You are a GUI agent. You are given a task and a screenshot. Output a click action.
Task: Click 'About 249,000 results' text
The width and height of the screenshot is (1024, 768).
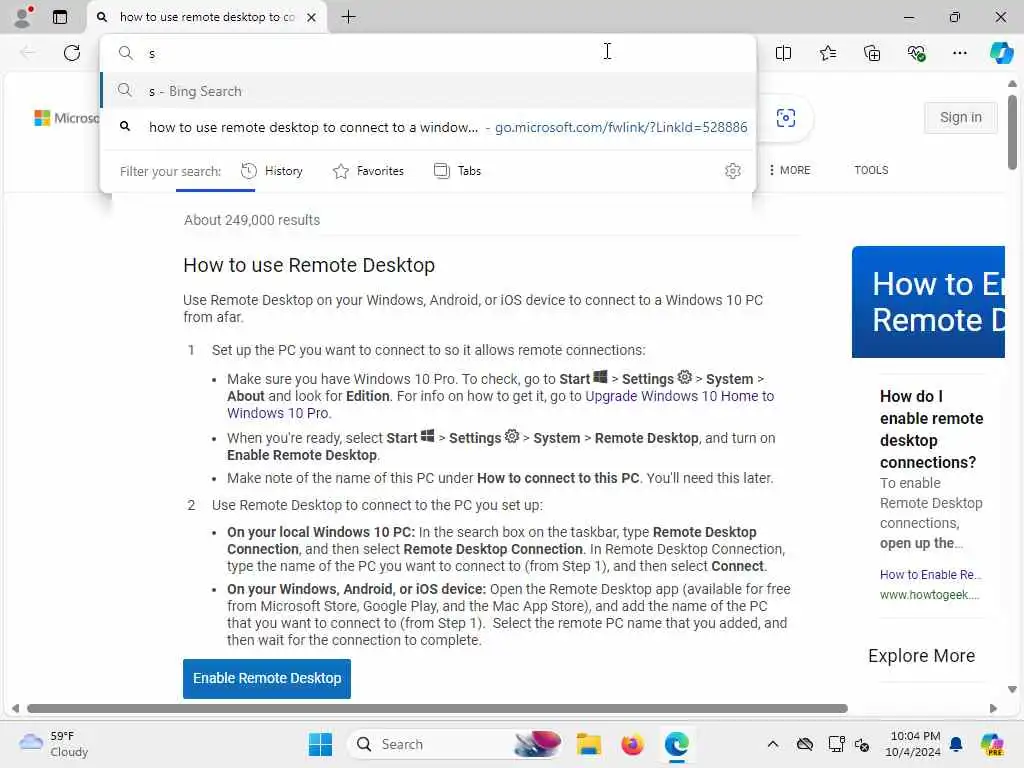[252, 220]
